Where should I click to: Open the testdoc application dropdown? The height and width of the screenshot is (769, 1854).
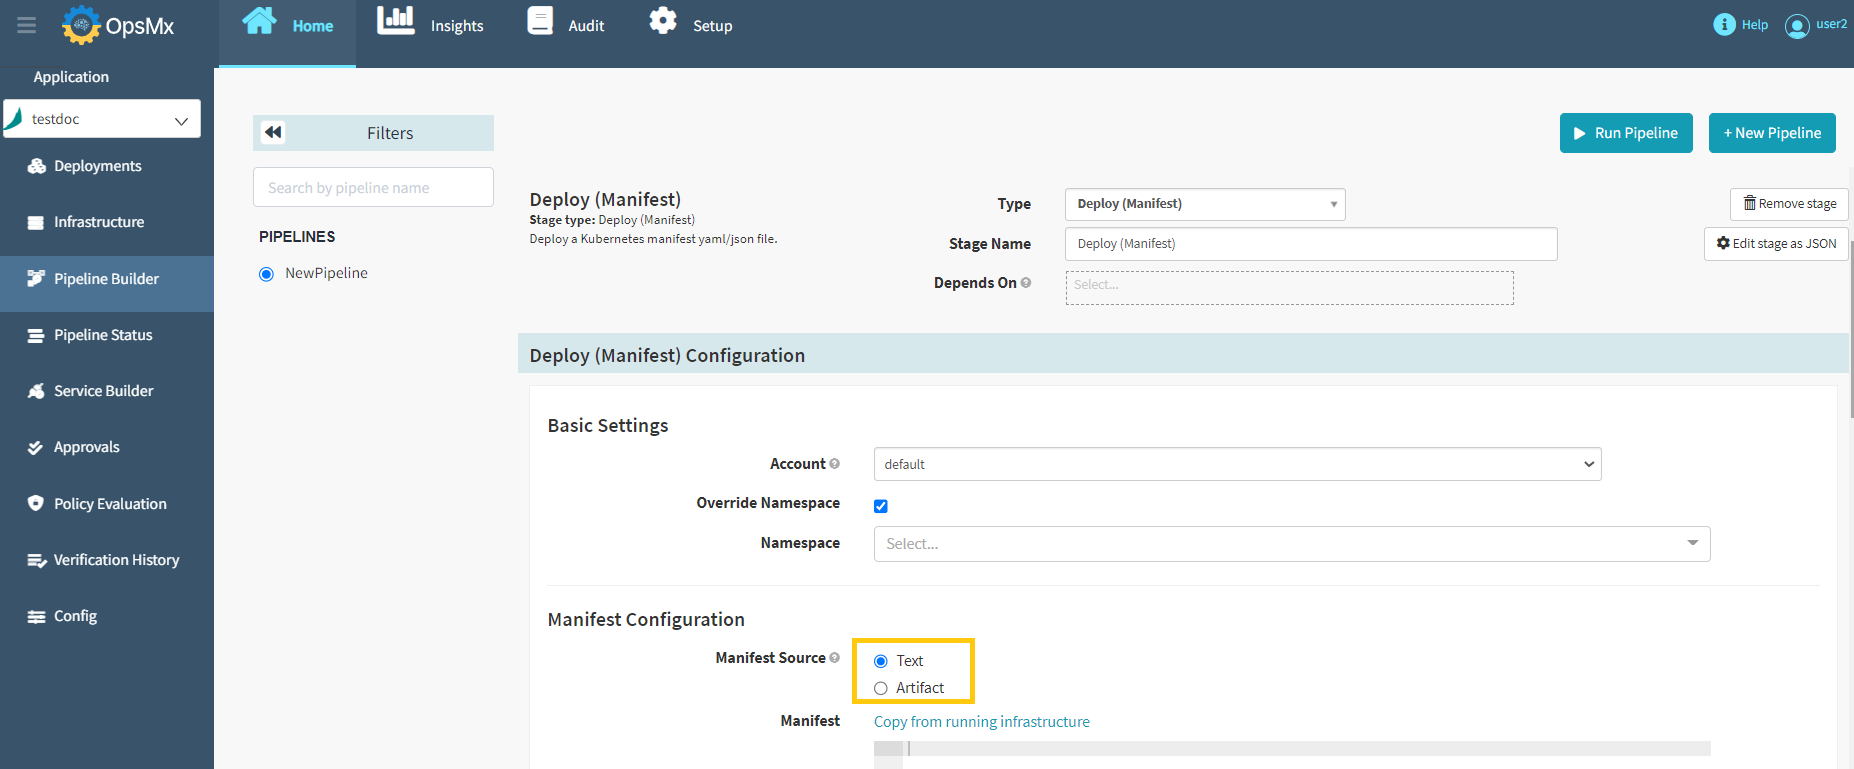pyautogui.click(x=102, y=119)
